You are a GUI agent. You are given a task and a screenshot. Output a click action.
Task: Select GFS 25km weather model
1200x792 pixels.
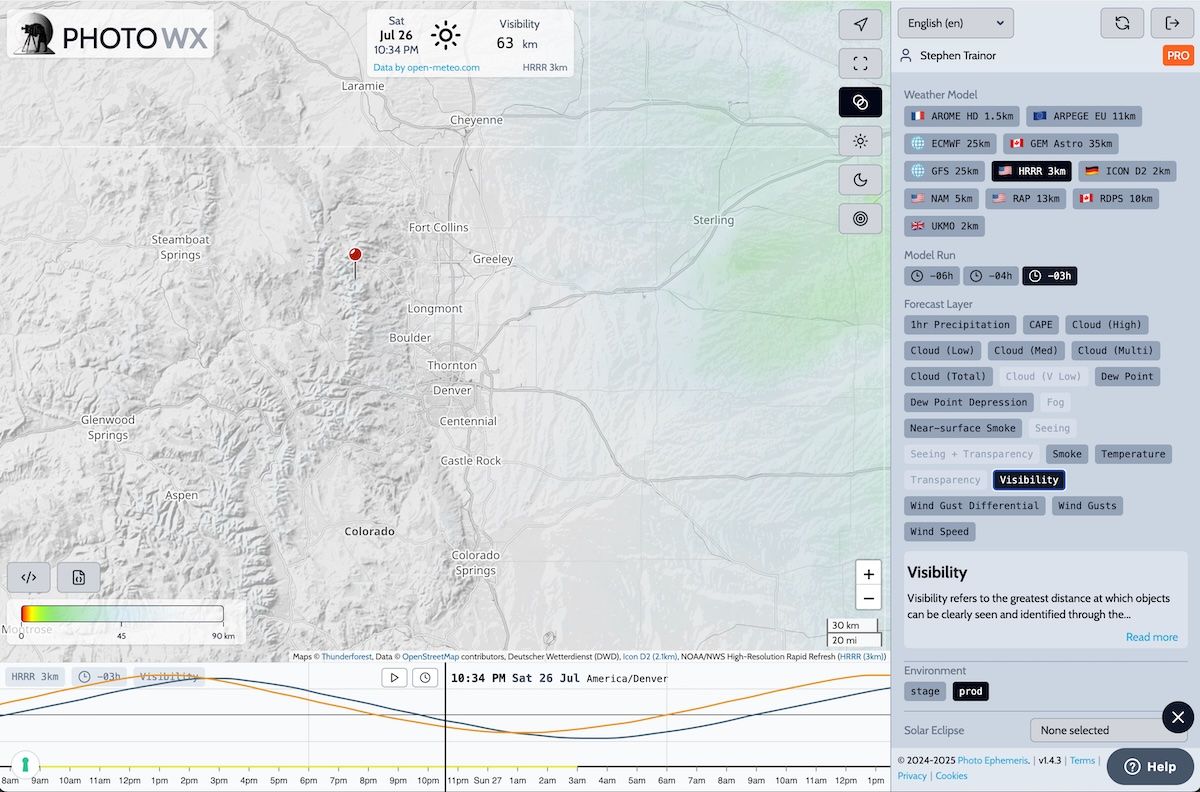[944, 171]
